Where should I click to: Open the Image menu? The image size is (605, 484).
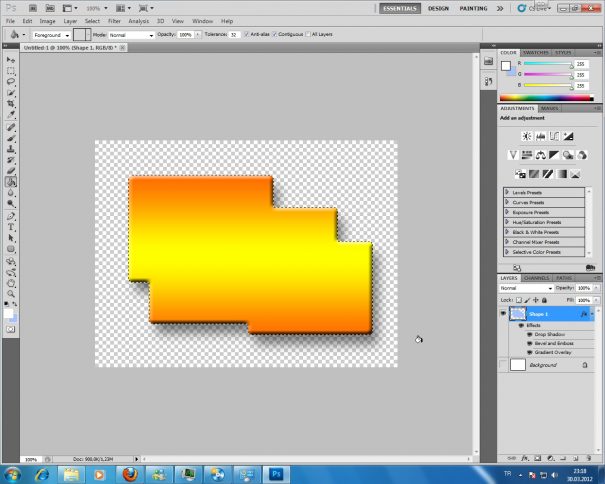pyautogui.click(x=47, y=21)
